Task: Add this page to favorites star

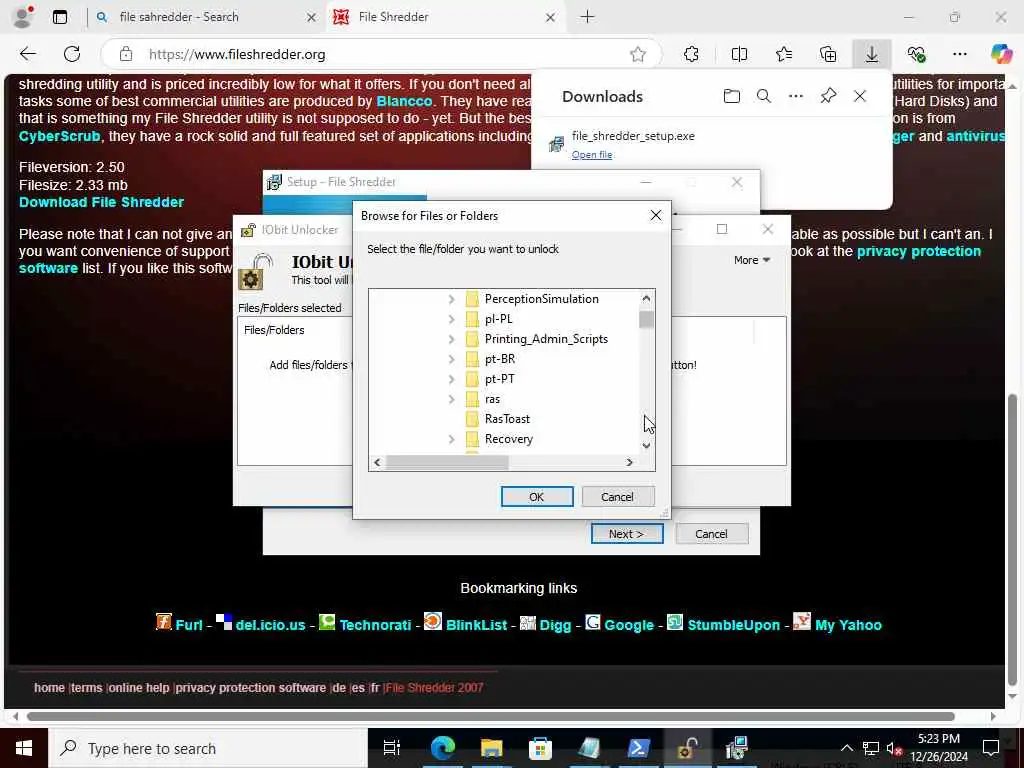Action: 638,54
